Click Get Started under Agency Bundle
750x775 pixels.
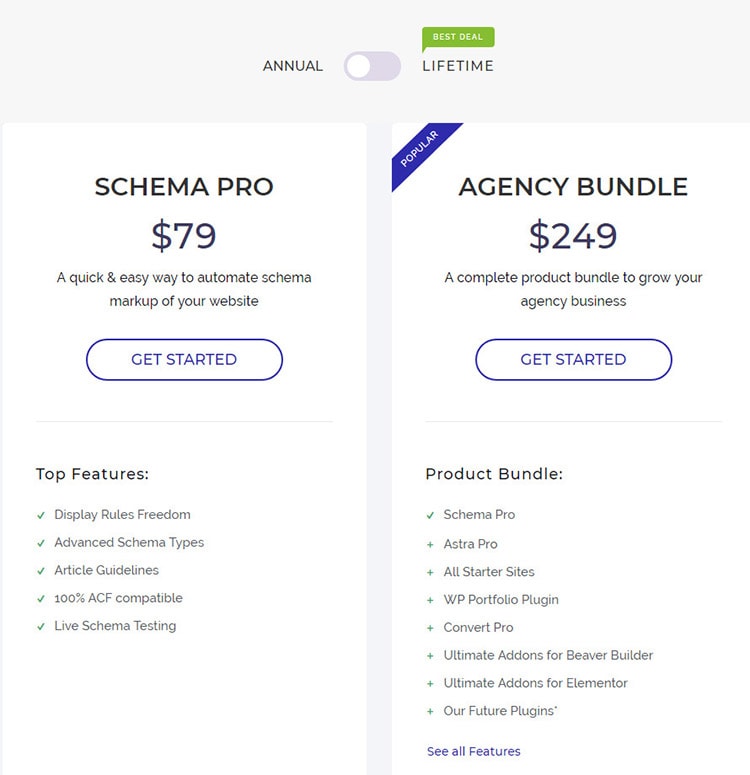click(x=573, y=360)
